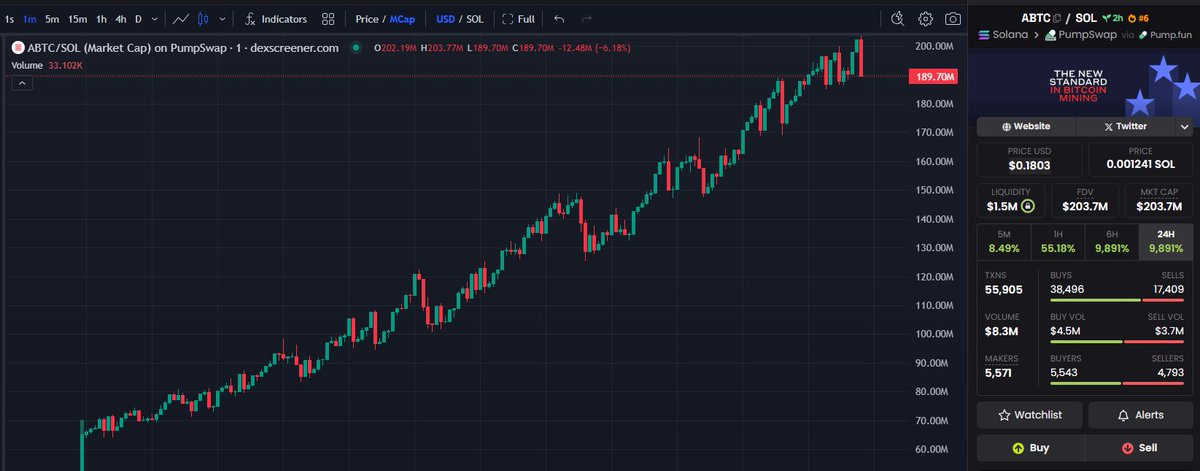Click the VOLUME $8.3M value
This screenshot has width=1200, height=471.
pos(1001,331)
